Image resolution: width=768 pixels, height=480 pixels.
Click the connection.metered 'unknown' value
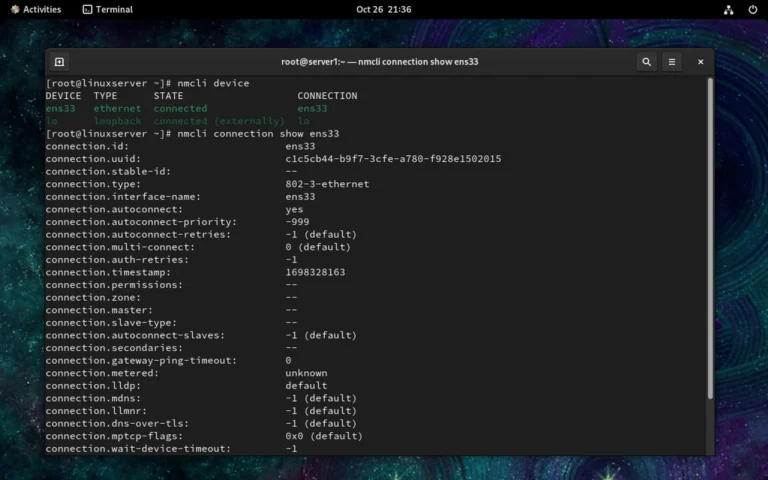point(306,373)
